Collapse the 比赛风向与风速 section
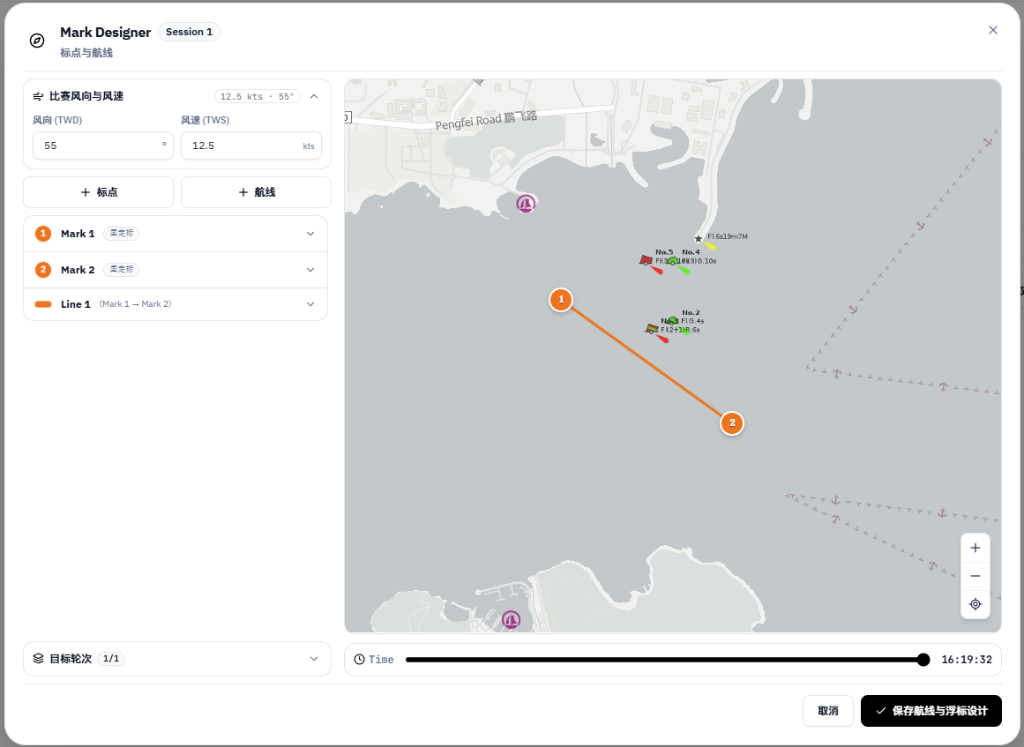The height and width of the screenshot is (747, 1024). [314, 96]
